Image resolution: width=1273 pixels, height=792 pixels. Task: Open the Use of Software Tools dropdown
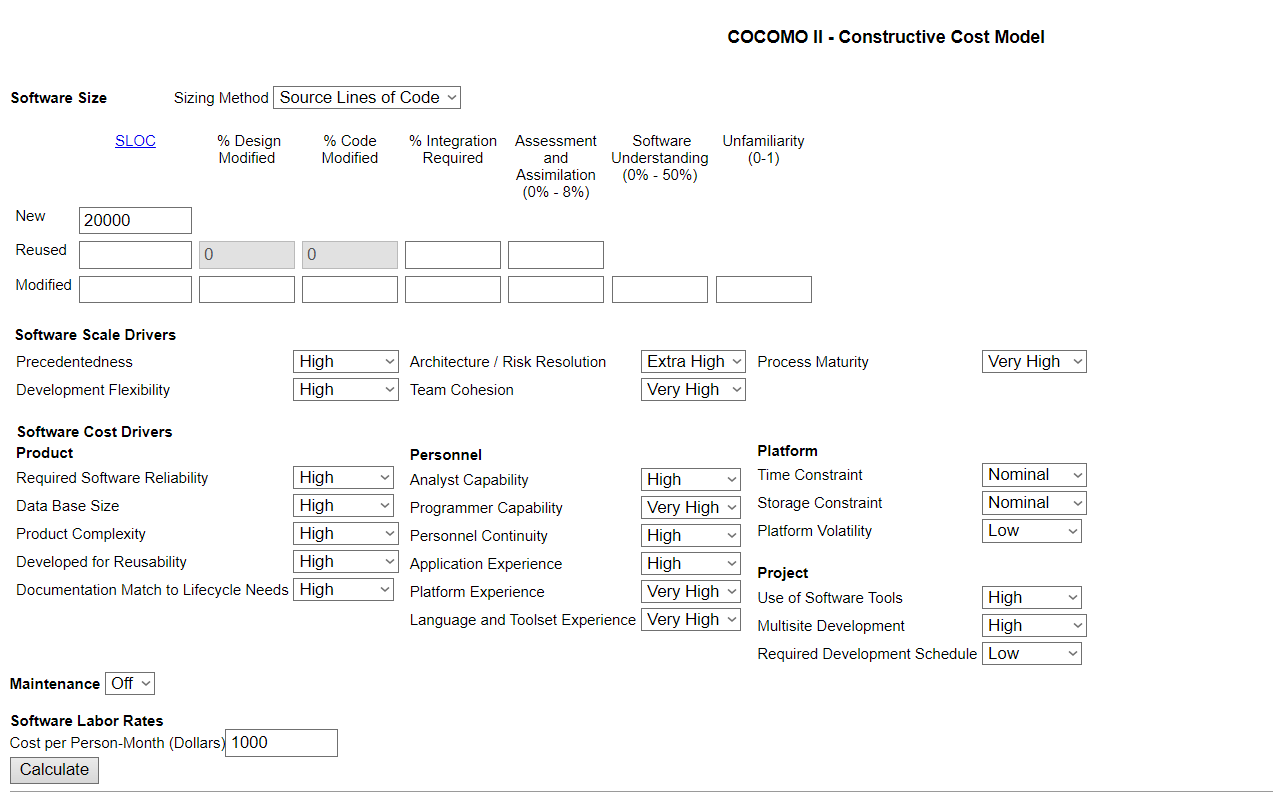click(x=1032, y=598)
